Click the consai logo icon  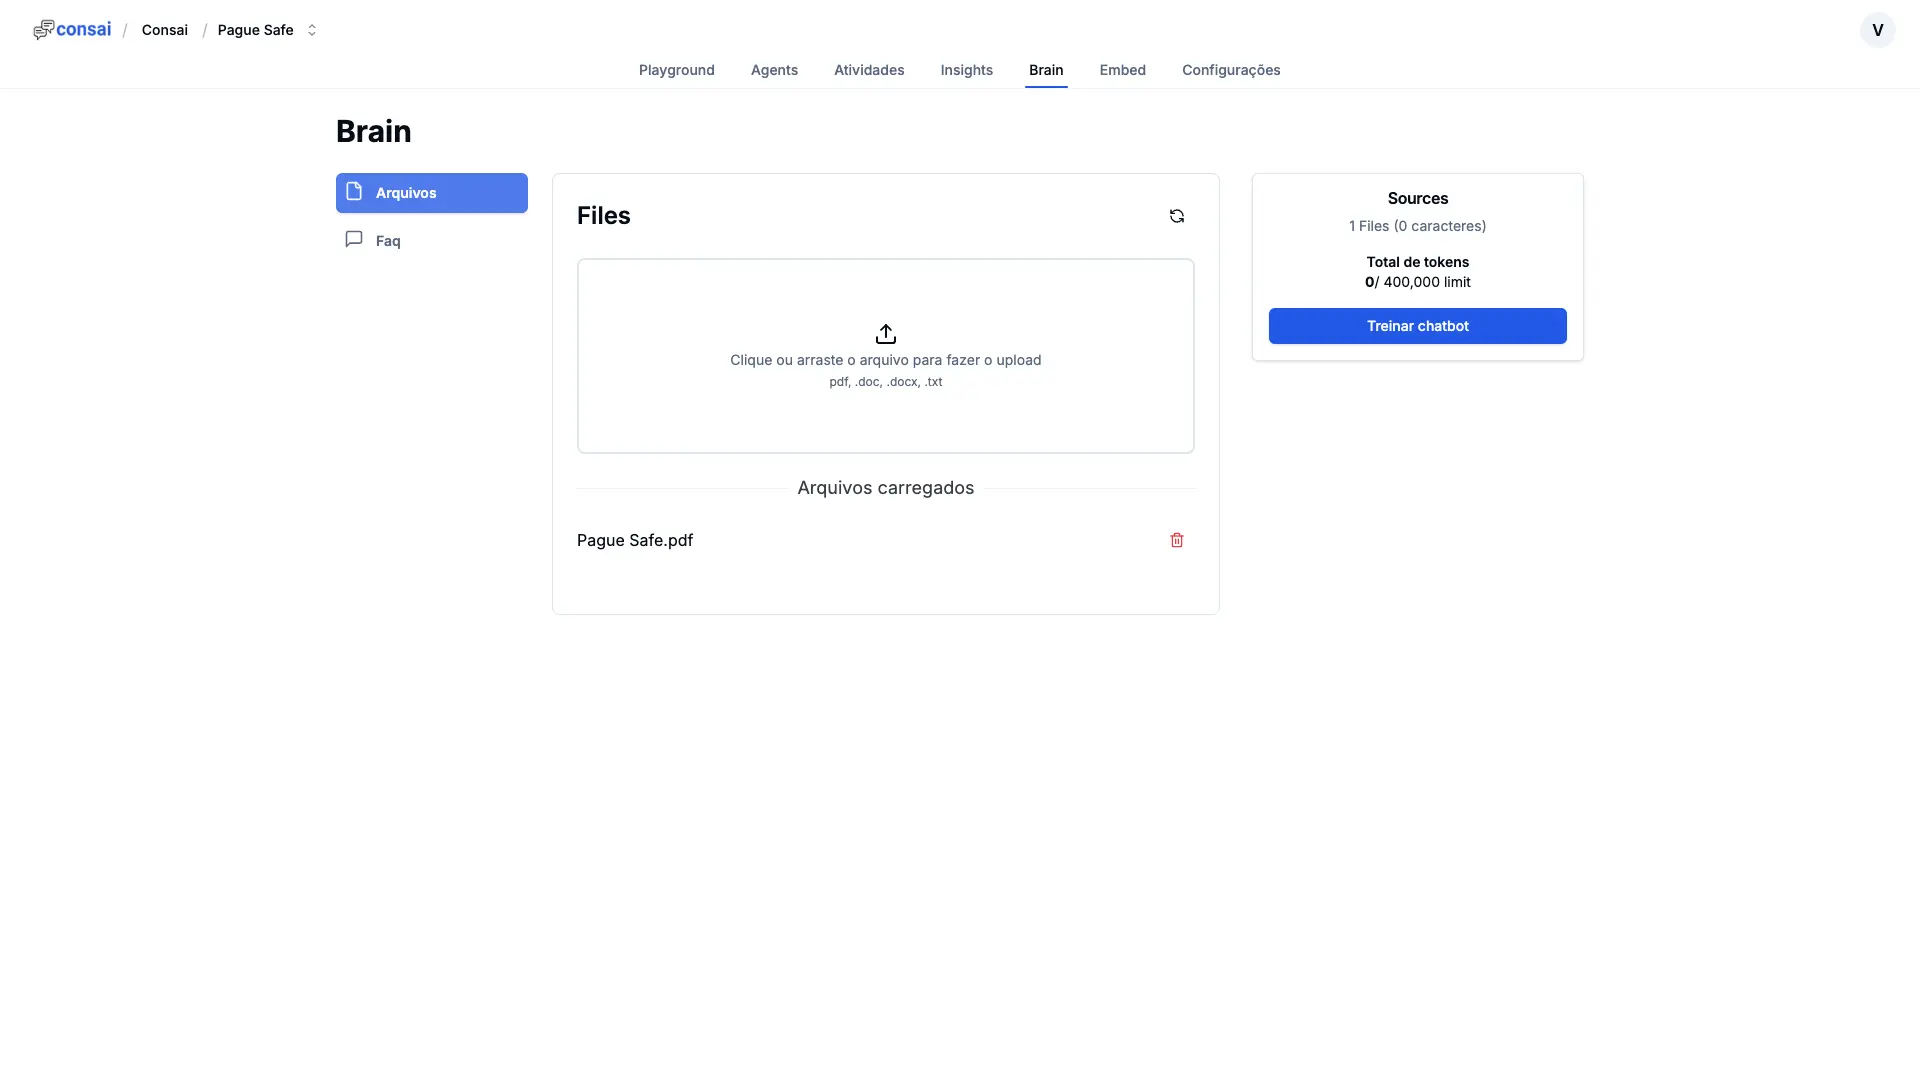click(x=43, y=30)
